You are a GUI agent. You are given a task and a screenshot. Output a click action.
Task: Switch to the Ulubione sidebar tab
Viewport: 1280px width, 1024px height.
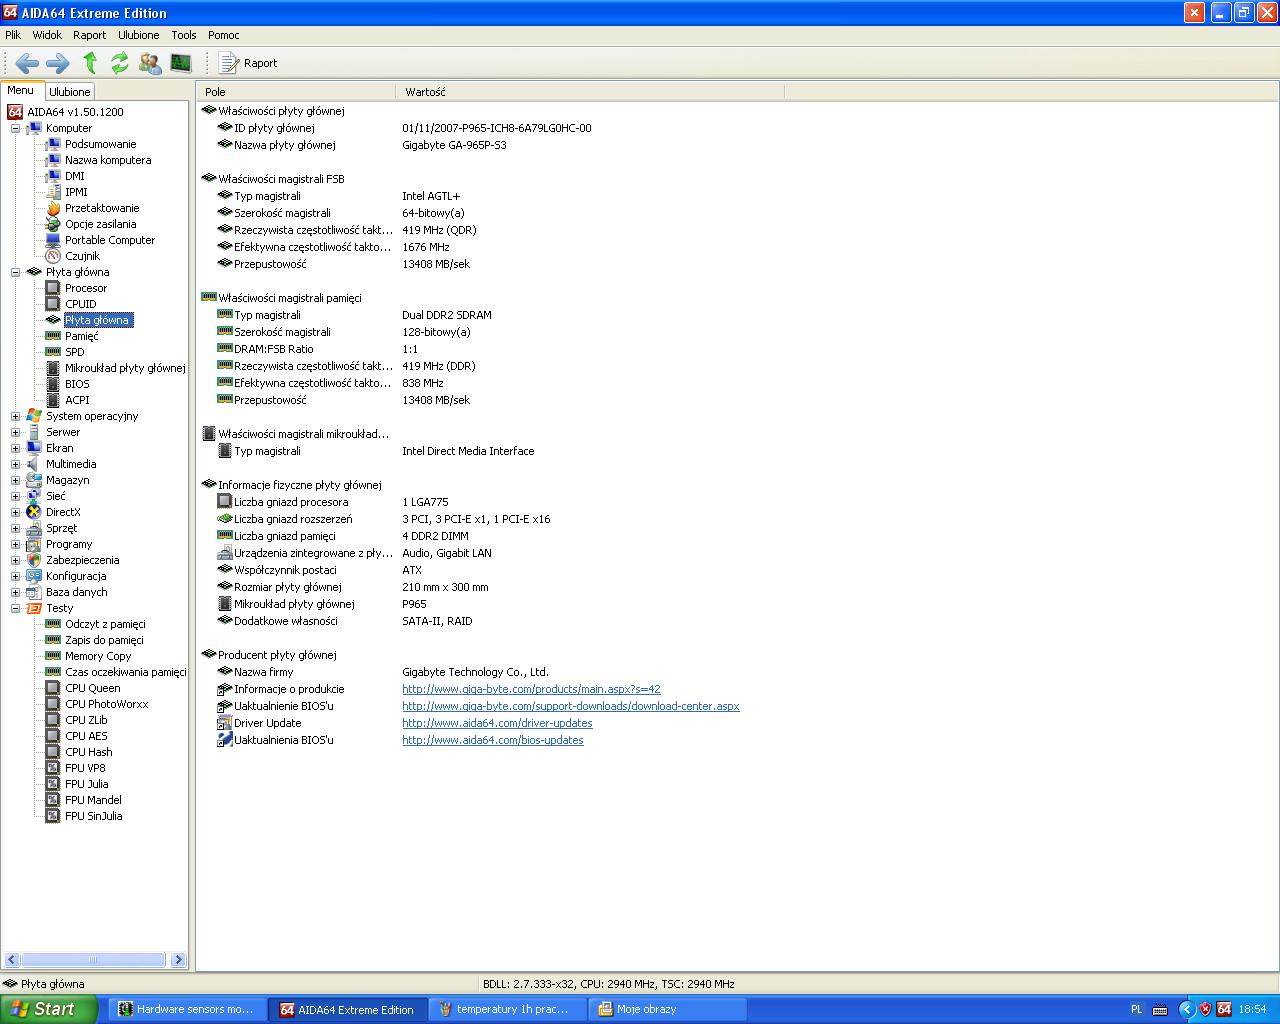tap(70, 92)
